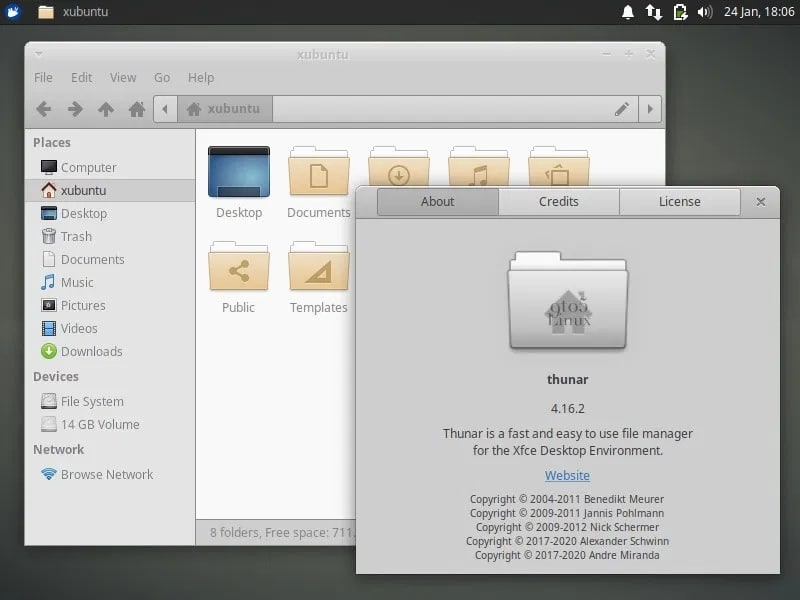Select the Documents folder icon

point(319,172)
